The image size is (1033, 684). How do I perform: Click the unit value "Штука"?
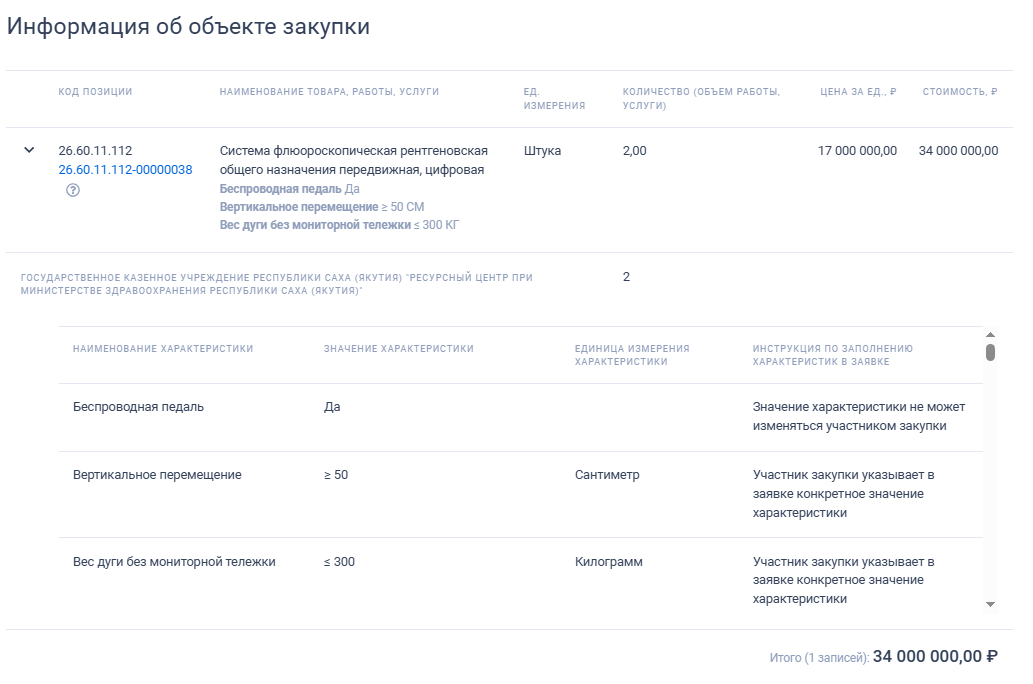pos(542,150)
